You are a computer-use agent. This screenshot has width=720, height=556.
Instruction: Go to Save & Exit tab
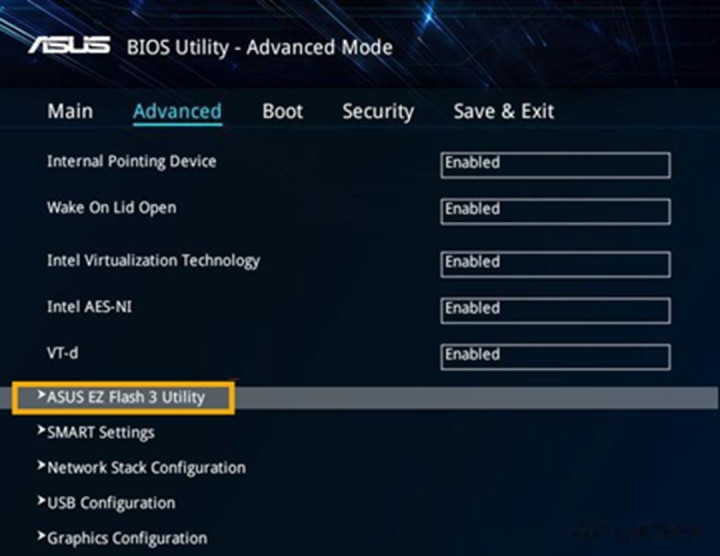click(503, 111)
